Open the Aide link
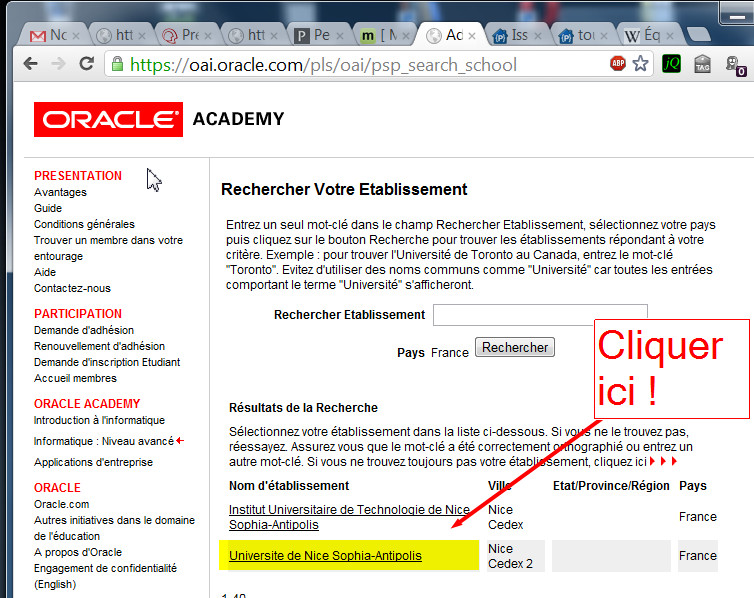Screen dimensions: 754x598 click(x=45, y=272)
